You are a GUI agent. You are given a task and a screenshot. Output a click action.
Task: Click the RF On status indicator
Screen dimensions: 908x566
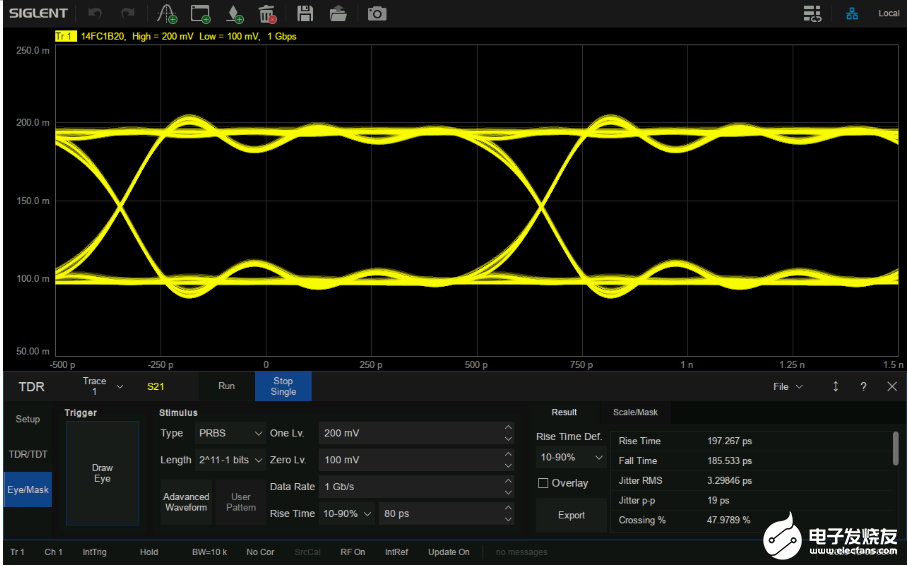coord(353,552)
